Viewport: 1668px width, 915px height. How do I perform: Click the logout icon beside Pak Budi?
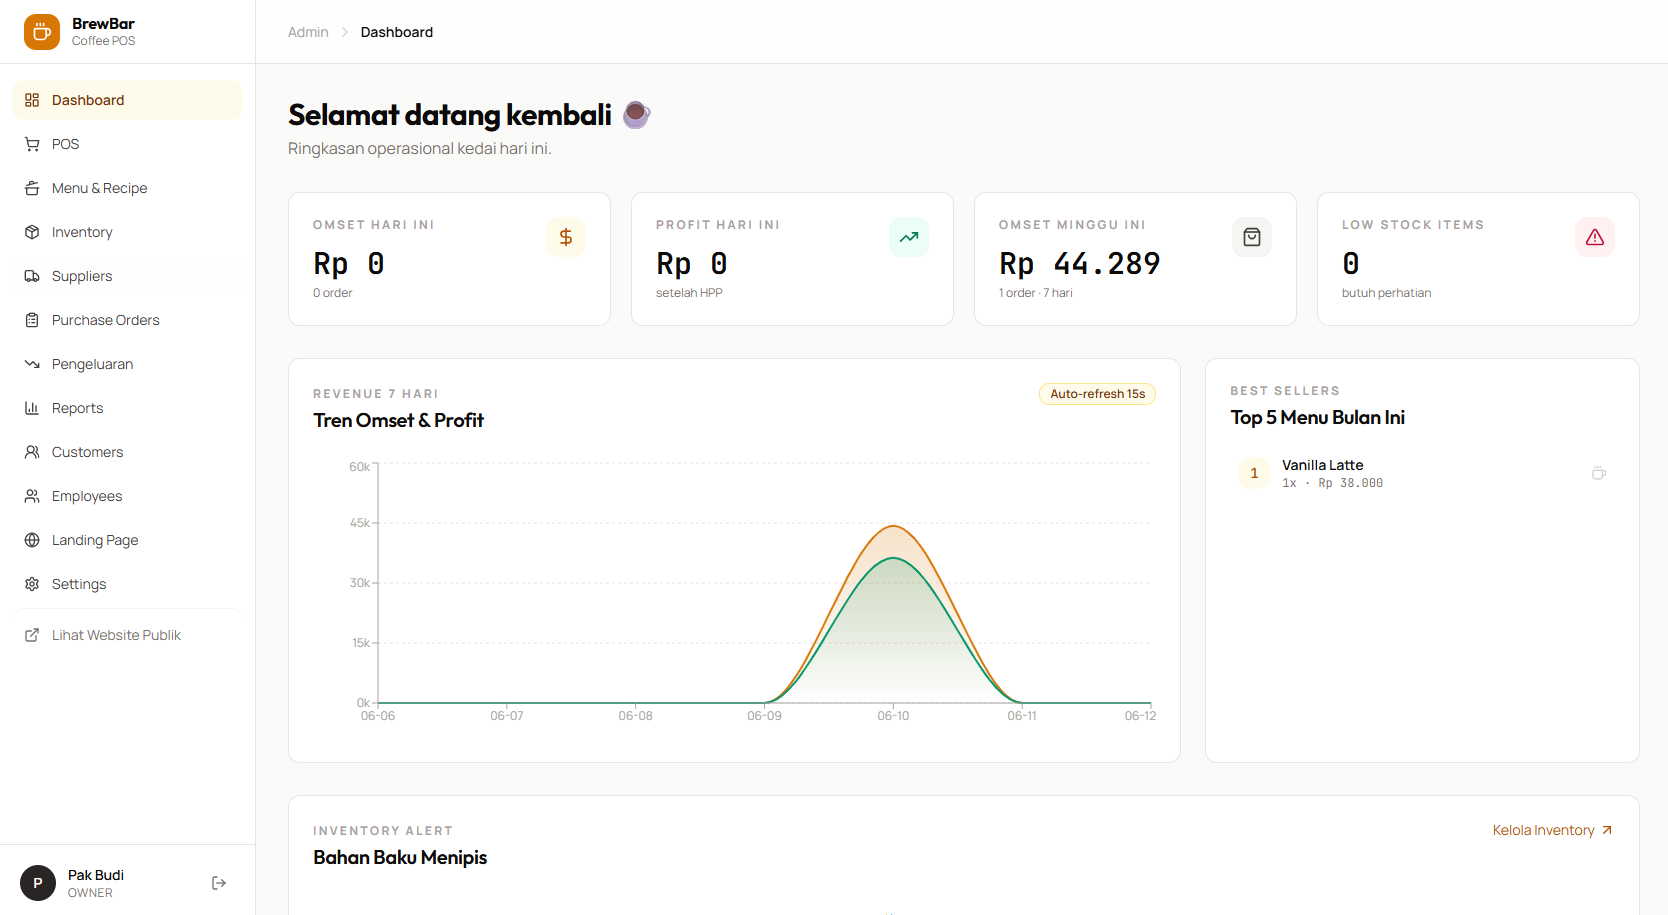click(219, 883)
